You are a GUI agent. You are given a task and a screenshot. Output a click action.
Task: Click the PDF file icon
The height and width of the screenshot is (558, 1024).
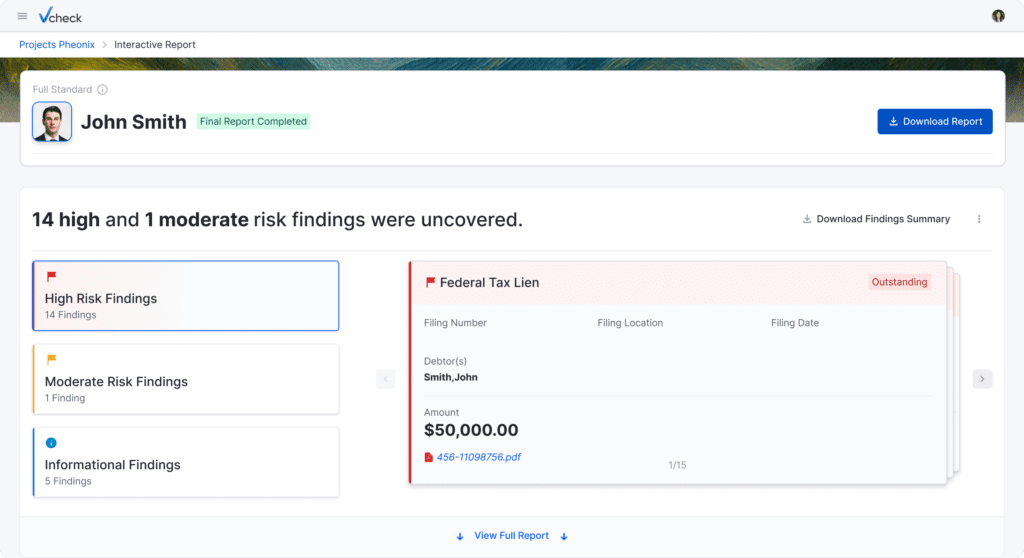429,457
